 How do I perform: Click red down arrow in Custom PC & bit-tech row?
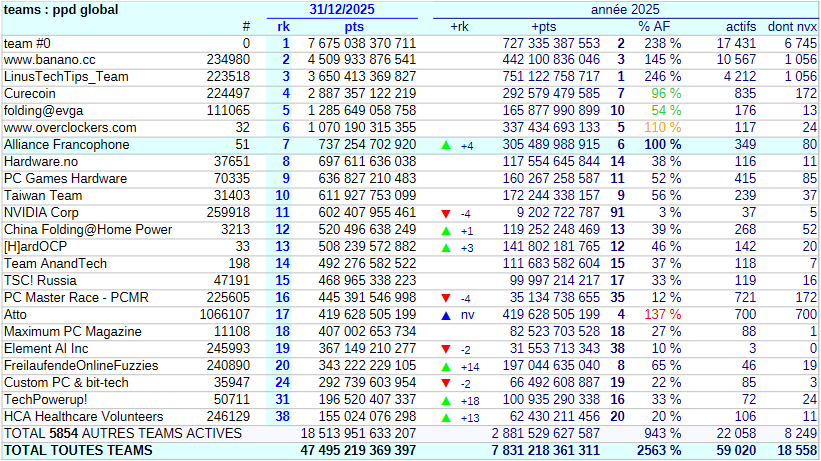(x=446, y=383)
